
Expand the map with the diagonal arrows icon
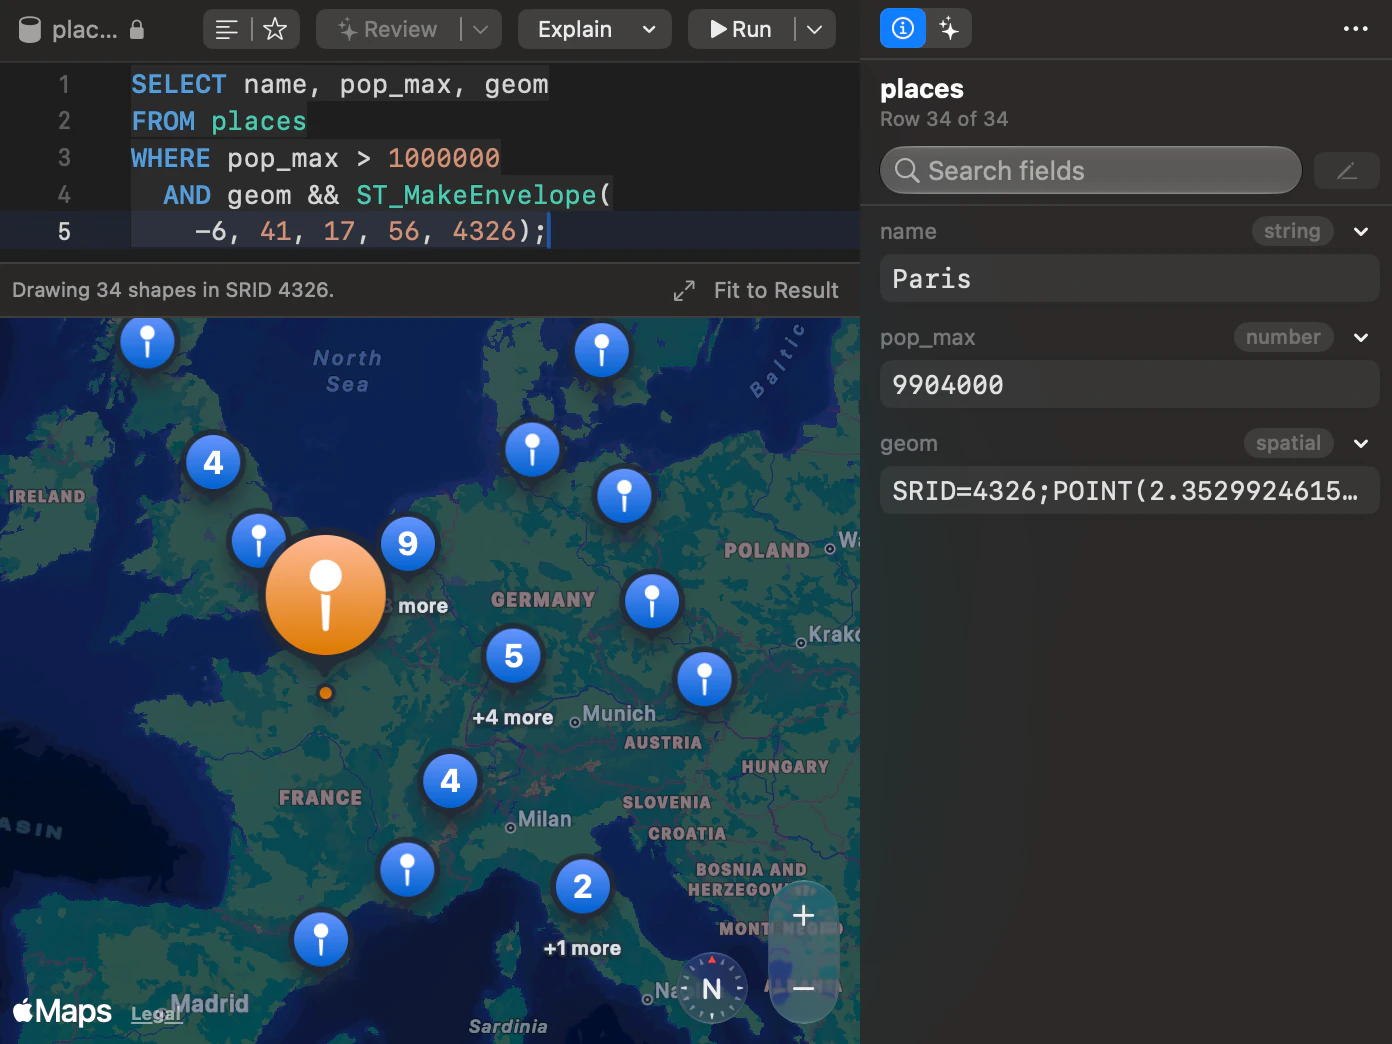click(684, 291)
